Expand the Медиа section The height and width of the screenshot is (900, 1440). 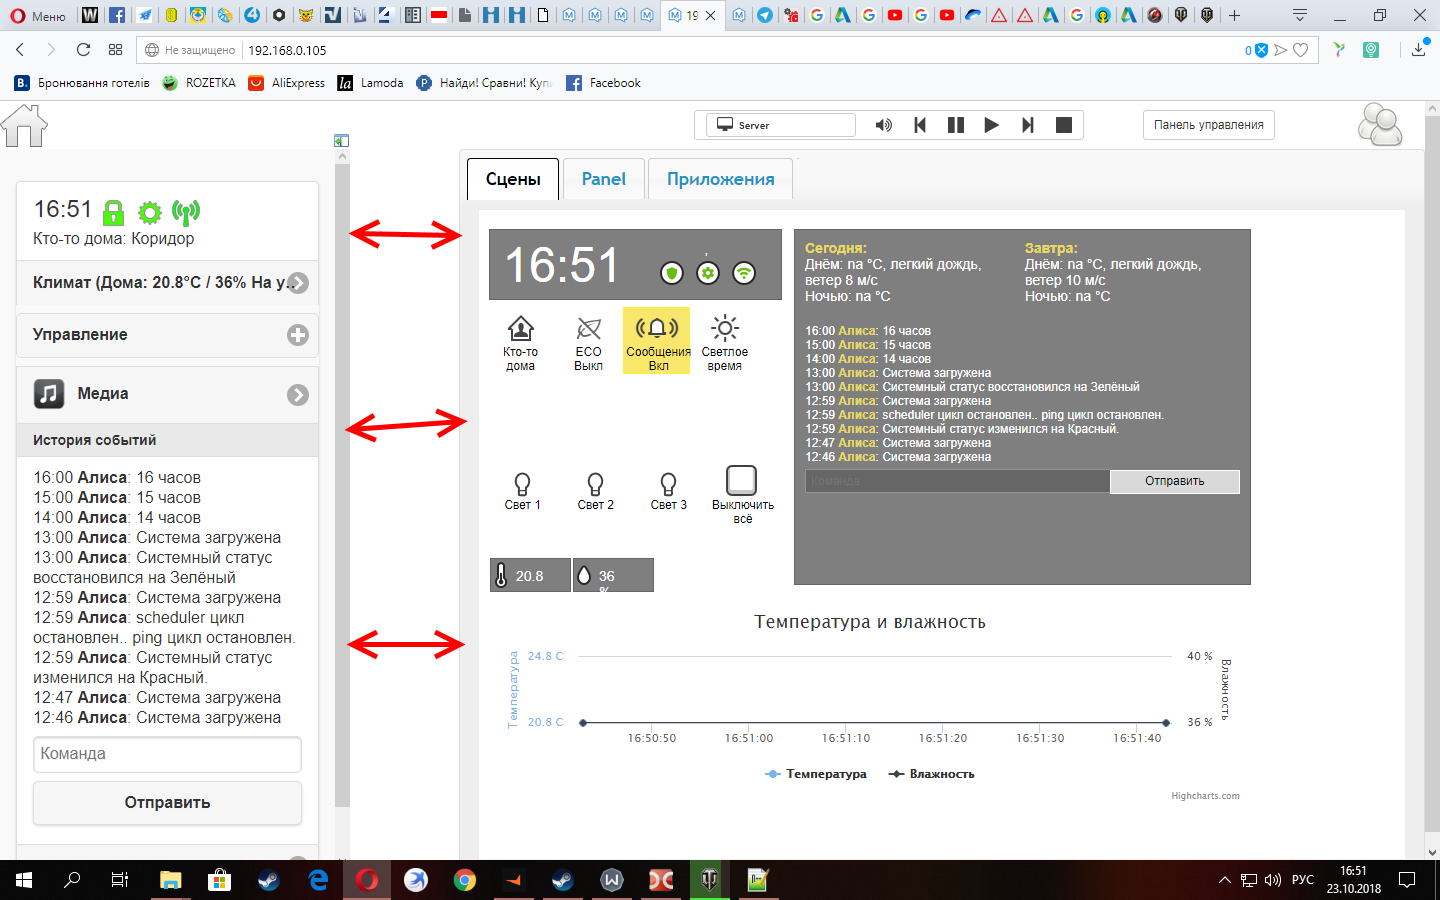coord(298,395)
